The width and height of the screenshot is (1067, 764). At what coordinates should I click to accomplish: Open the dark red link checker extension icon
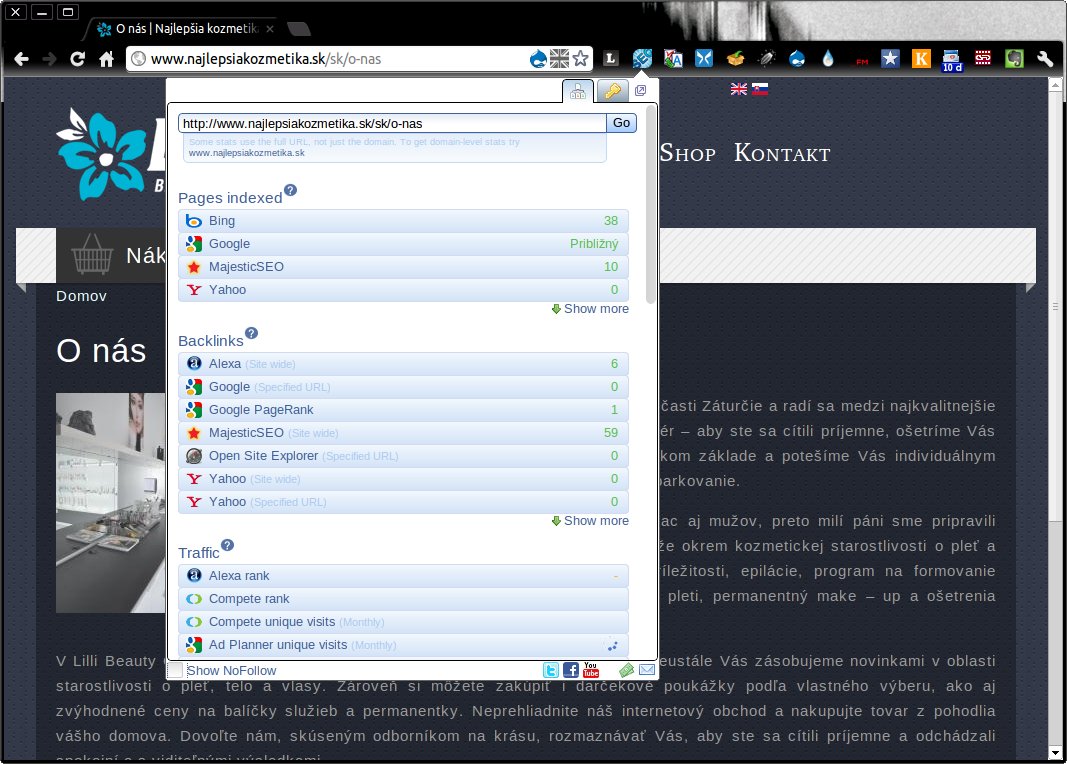point(983,59)
